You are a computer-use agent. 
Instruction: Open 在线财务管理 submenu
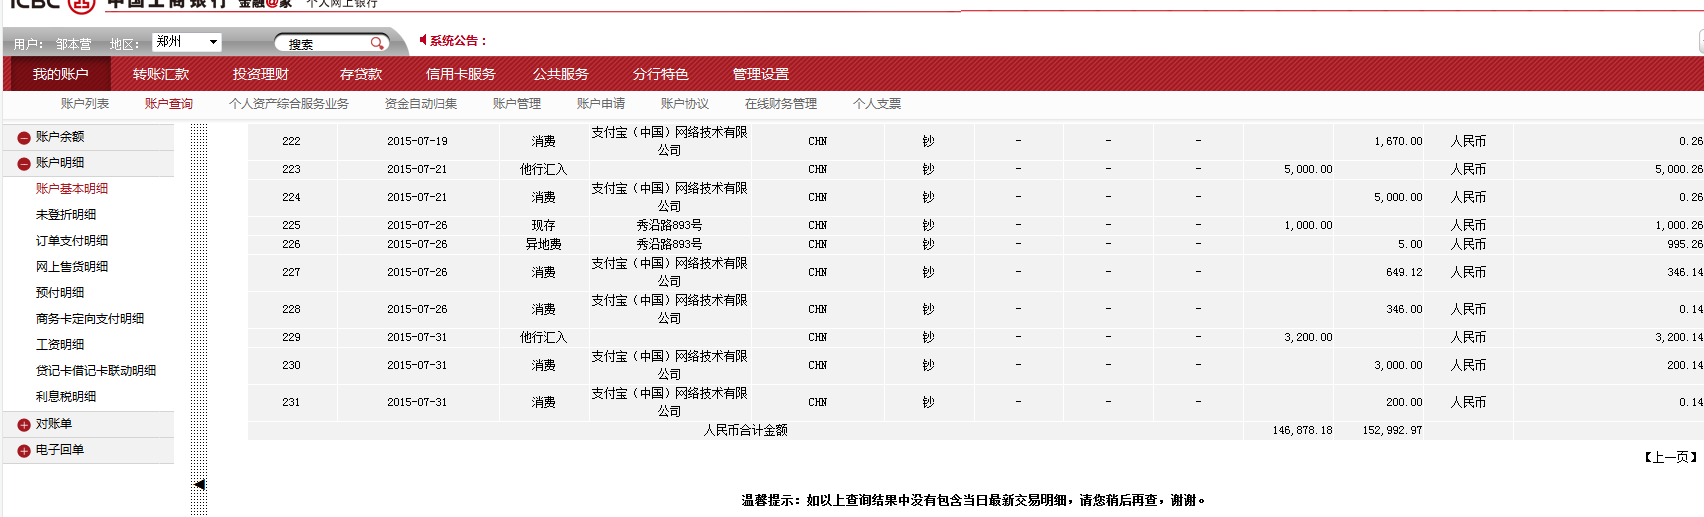coord(781,104)
